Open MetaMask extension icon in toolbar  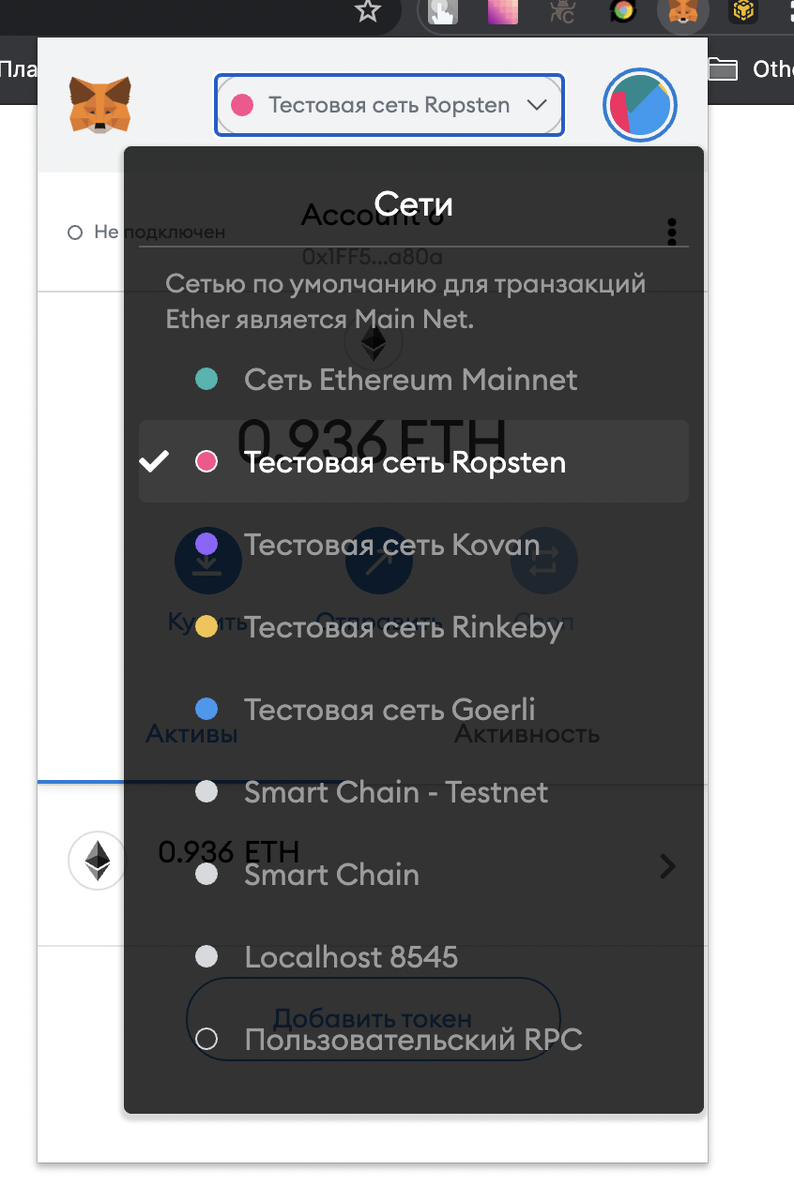click(684, 12)
